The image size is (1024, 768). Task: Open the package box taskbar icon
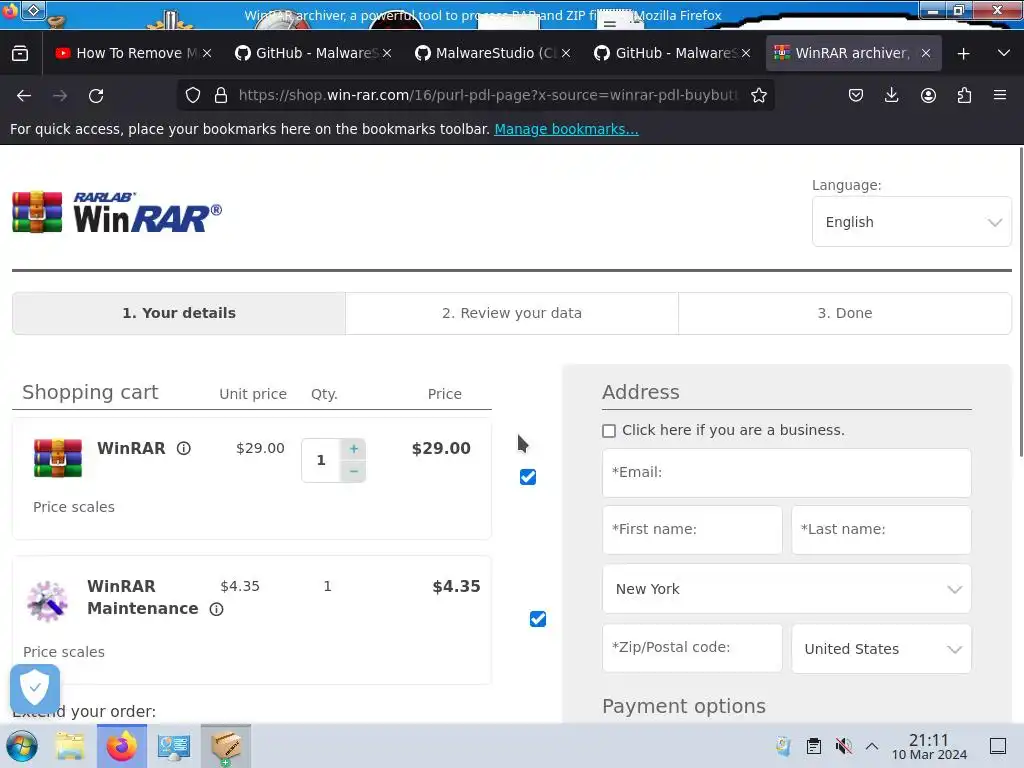tap(226, 746)
